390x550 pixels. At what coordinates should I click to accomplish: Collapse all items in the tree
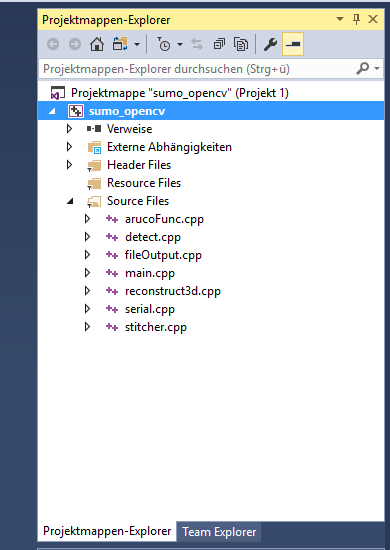(x=219, y=44)
